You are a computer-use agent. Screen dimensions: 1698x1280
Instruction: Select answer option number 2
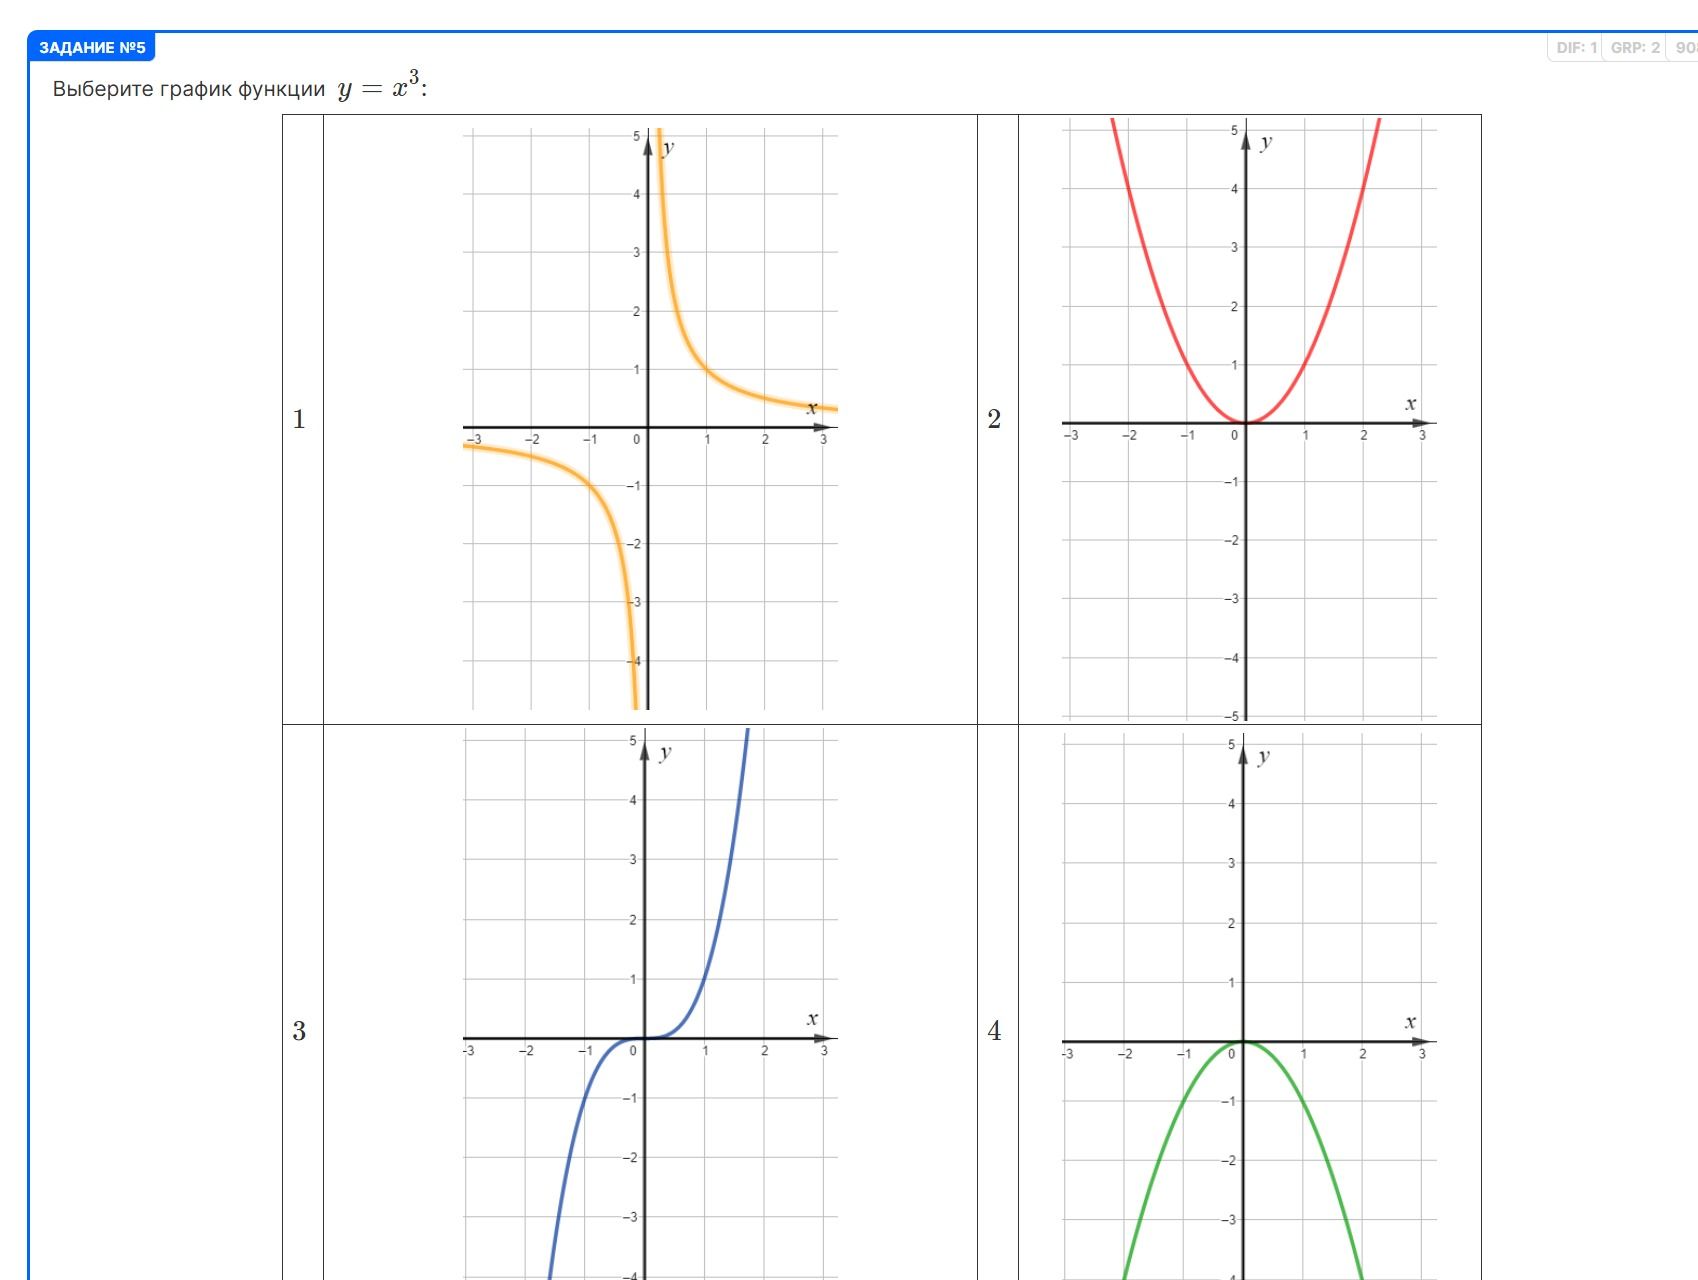994,419
